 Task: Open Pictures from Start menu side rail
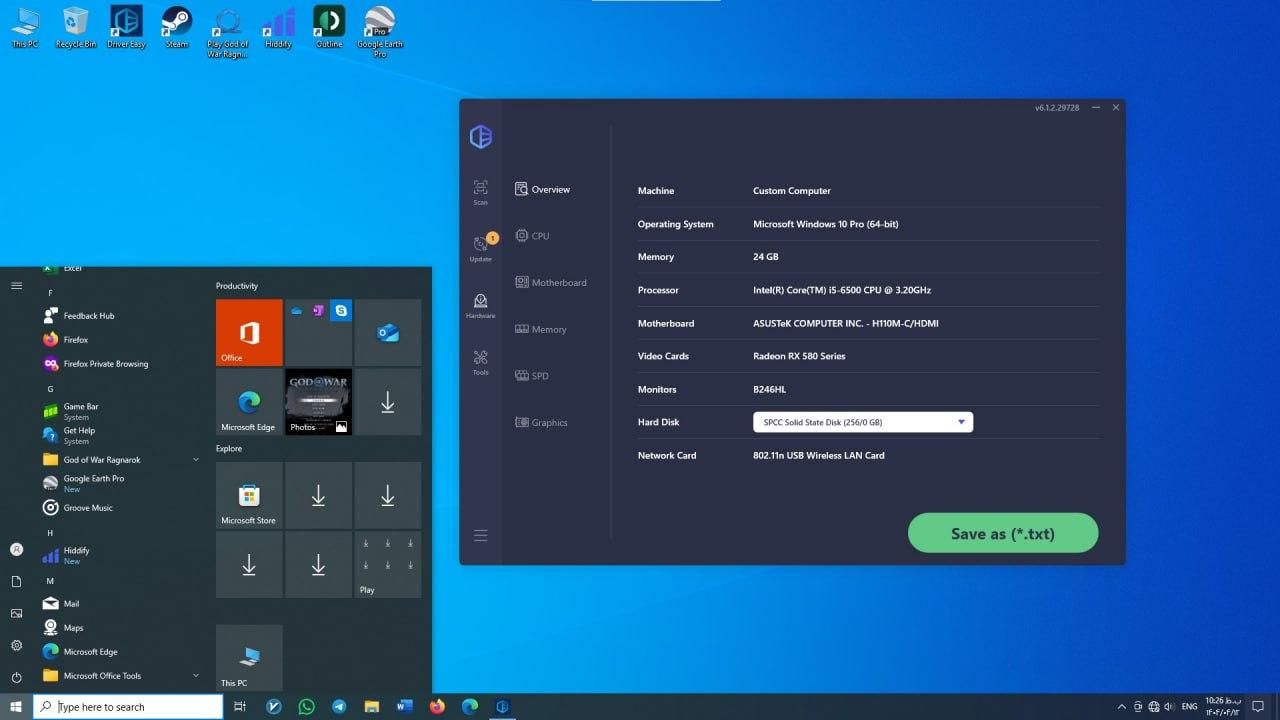pyautogui.click(x=16, y=613)
